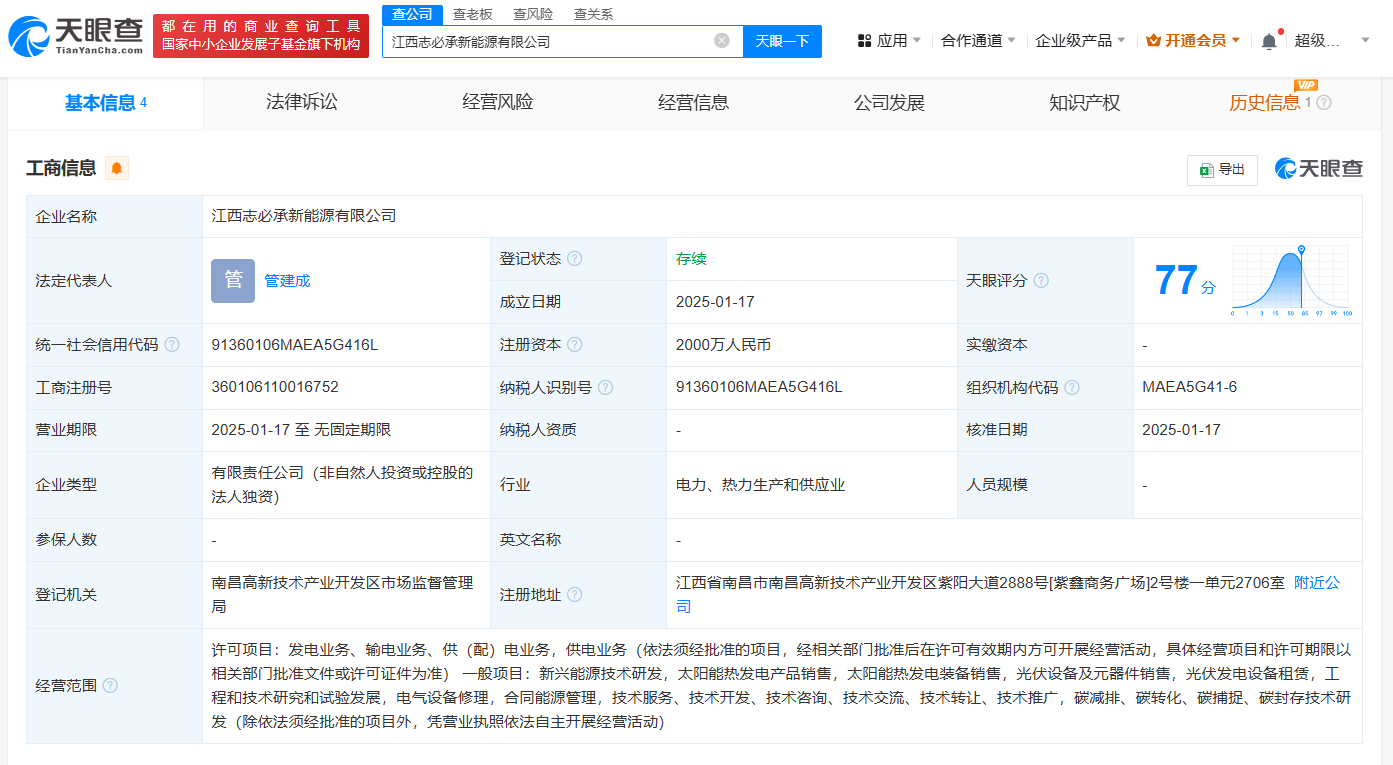Click the 天眼一下 search button
Viewport: 1393px width, 765px height.
[781, 40]
